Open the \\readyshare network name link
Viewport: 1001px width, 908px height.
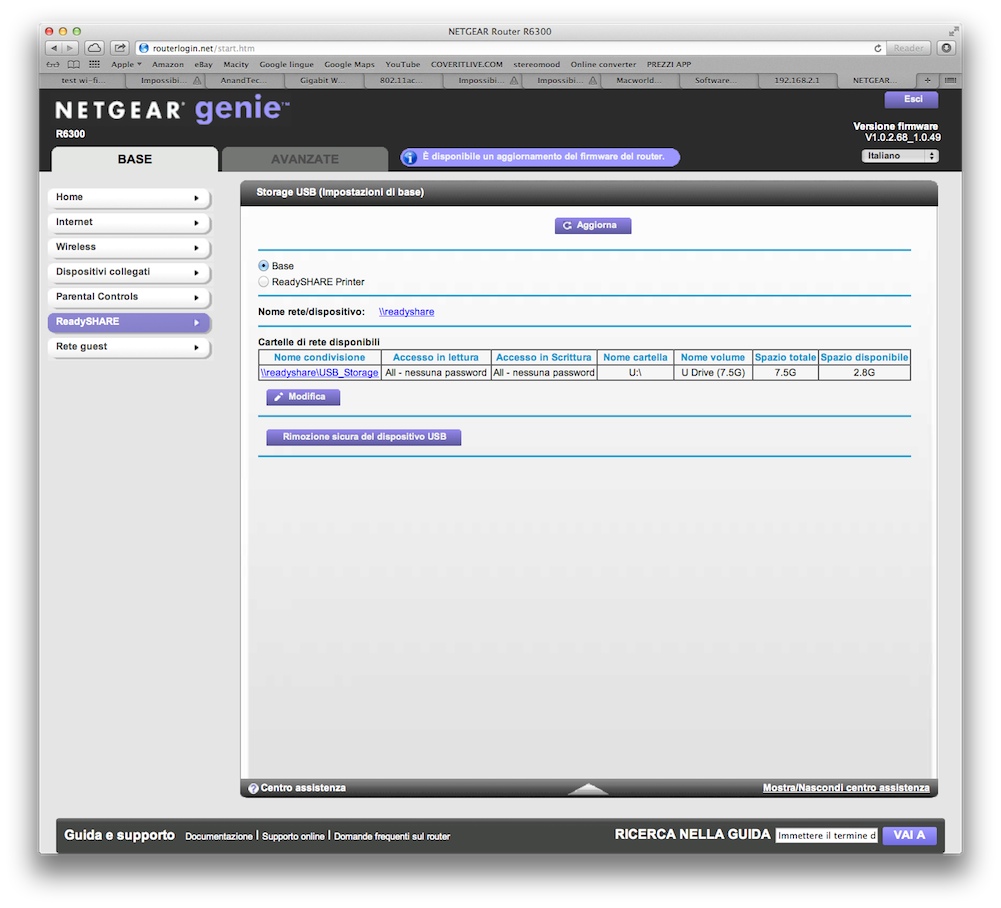click(407, 312)
